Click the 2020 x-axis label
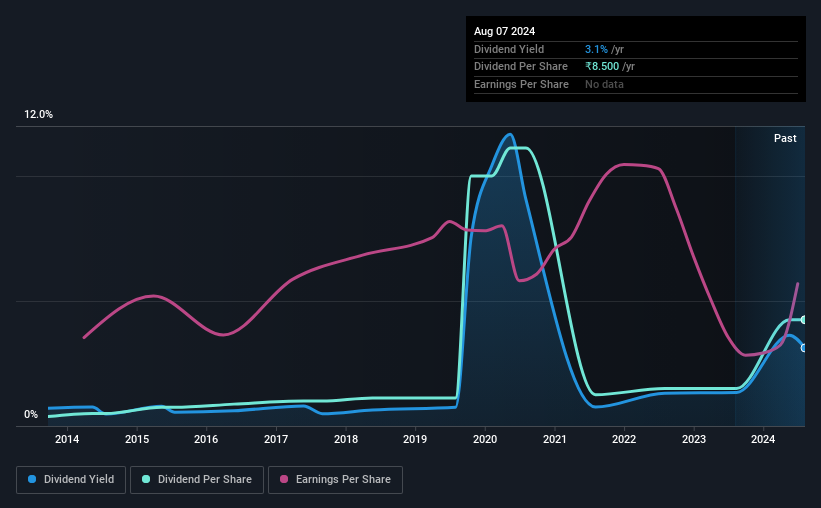This screenshot has width=821, height=508. (x=485, y=439)
